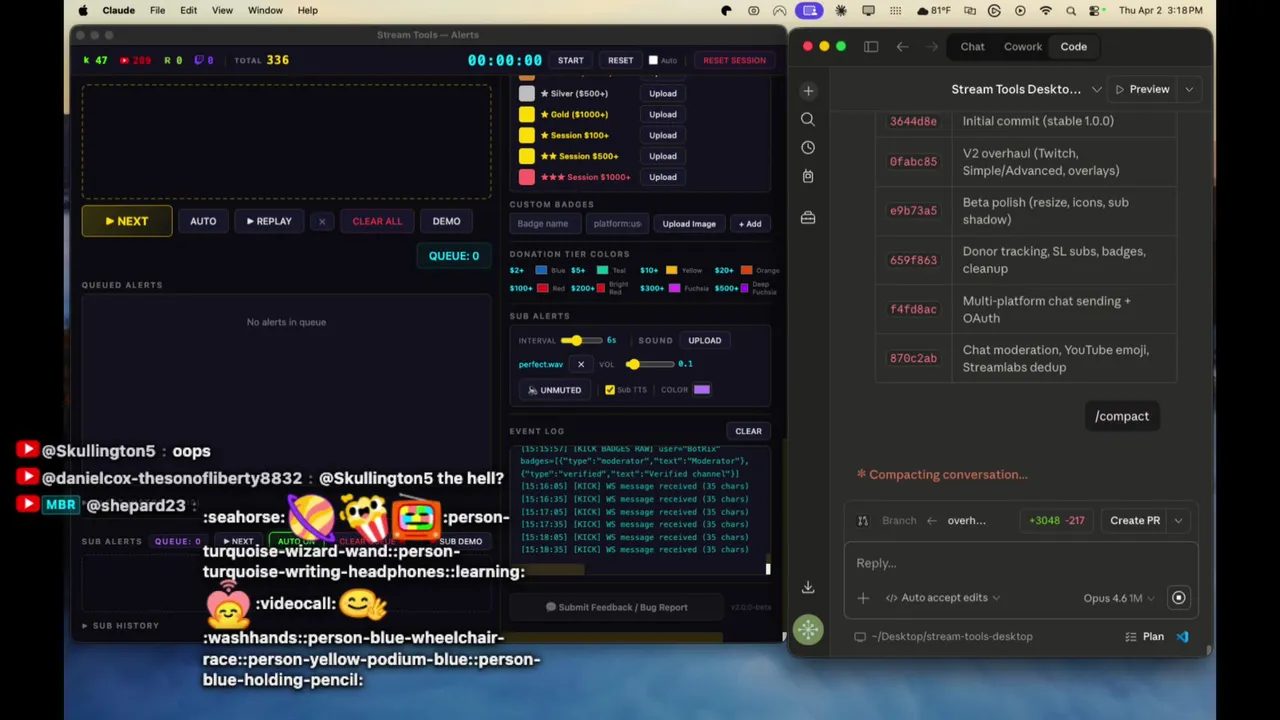Click the Plan checklist icon
Screen dimensions: 1280x720
[x=1131, y=637]
